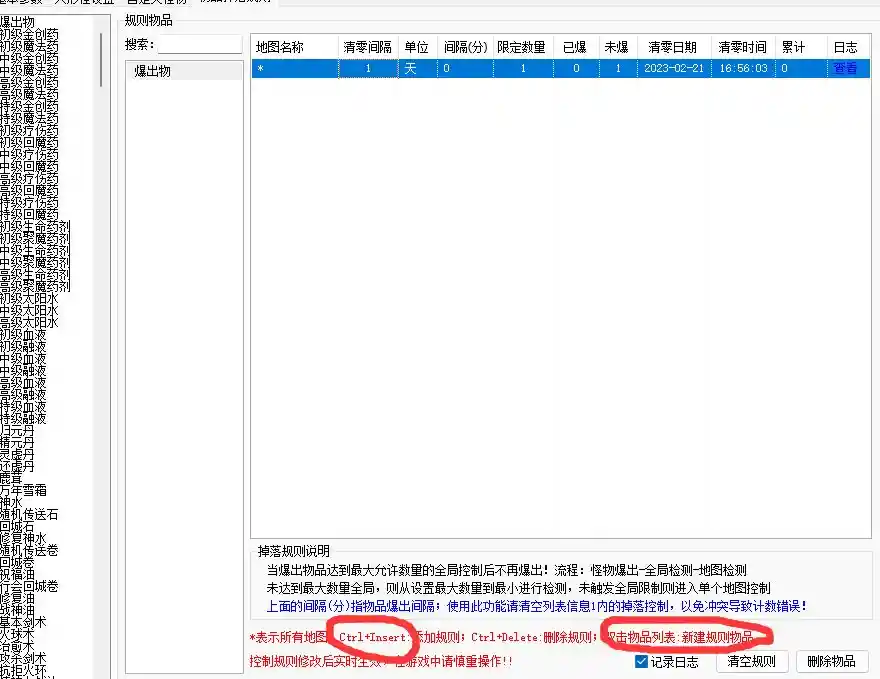Select 中级融液 in the item list

23,370
